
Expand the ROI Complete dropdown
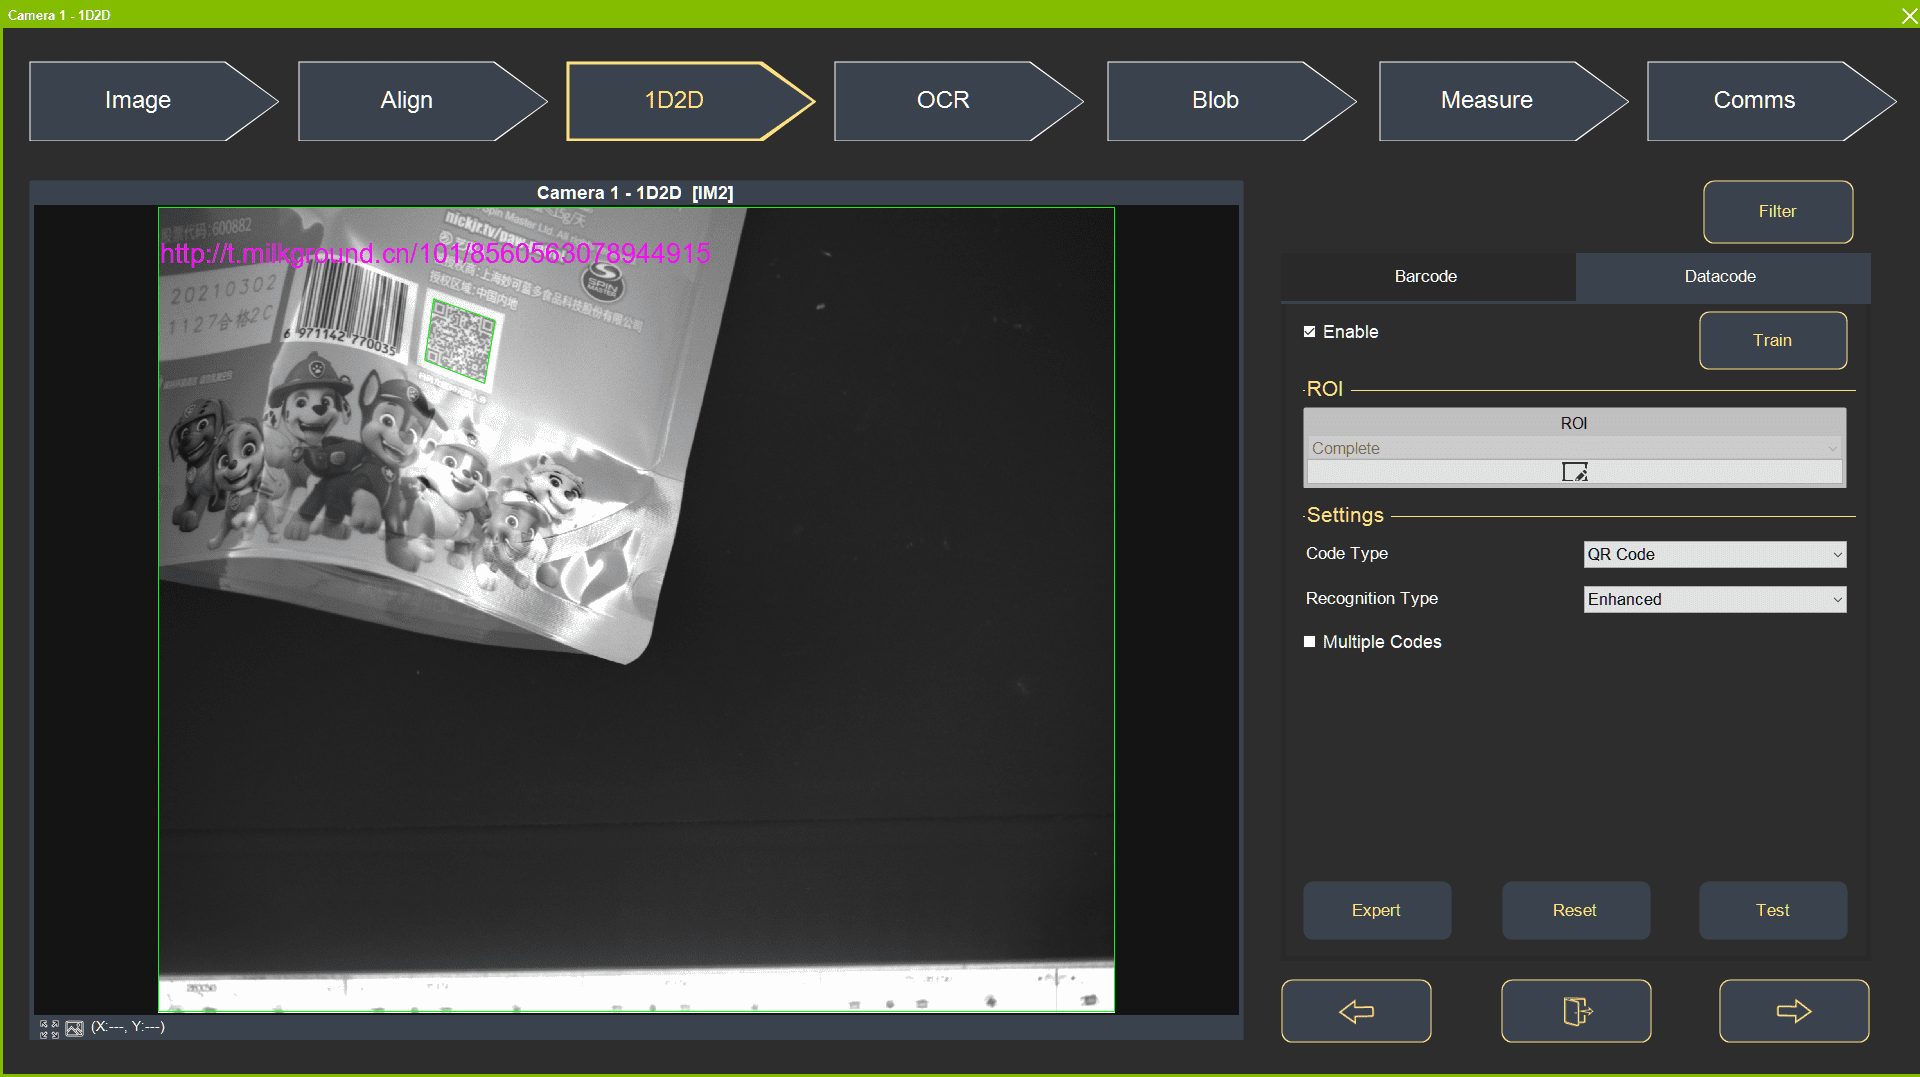tap(1574, 448)
